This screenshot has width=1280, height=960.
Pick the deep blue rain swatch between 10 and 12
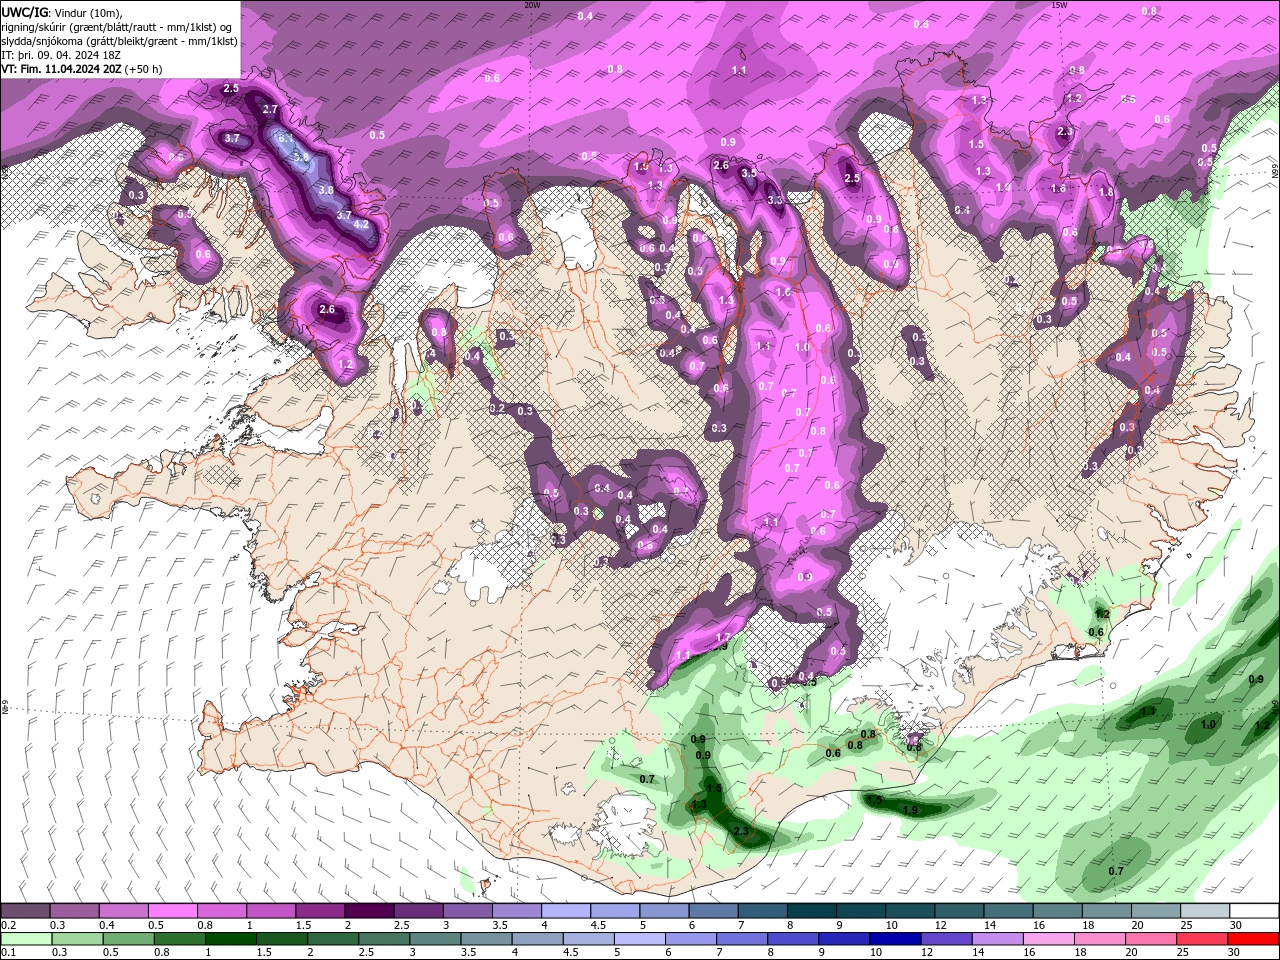894,938
